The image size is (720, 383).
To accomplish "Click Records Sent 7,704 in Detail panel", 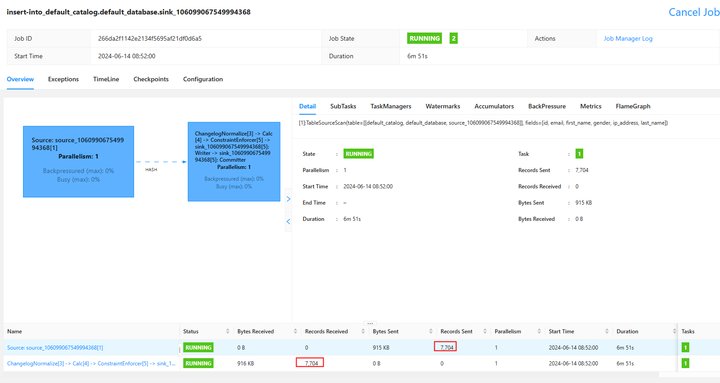I will (582, 170).
